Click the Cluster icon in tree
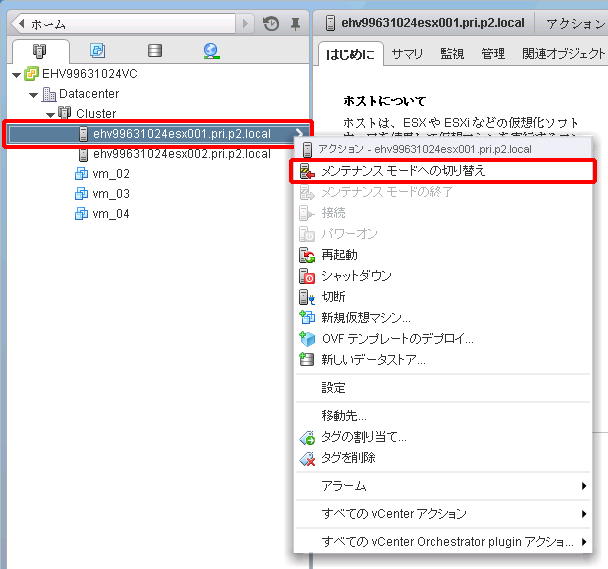 pos(64,113)
